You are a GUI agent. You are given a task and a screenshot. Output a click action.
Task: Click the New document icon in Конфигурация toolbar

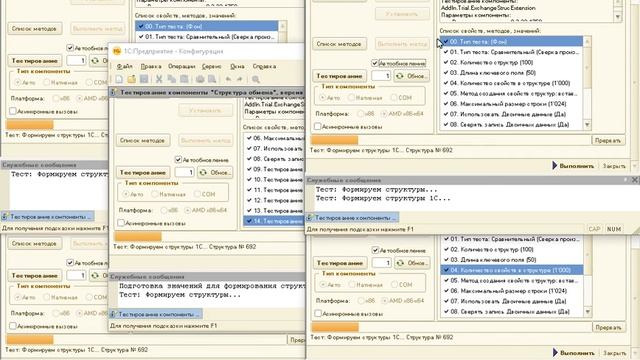(x=119, y=79)
